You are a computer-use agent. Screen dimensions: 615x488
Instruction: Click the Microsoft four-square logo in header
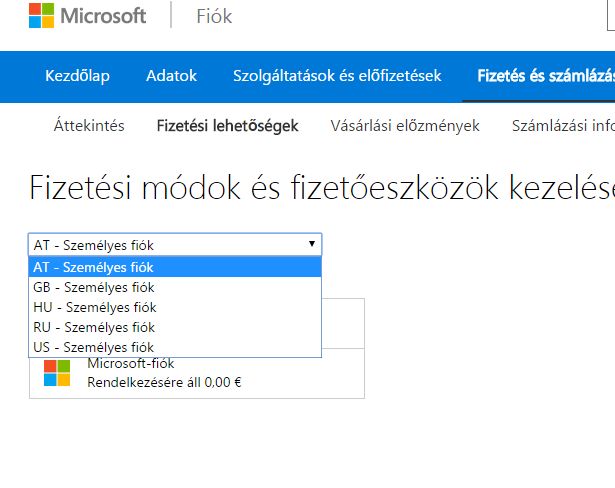[41, 16]
